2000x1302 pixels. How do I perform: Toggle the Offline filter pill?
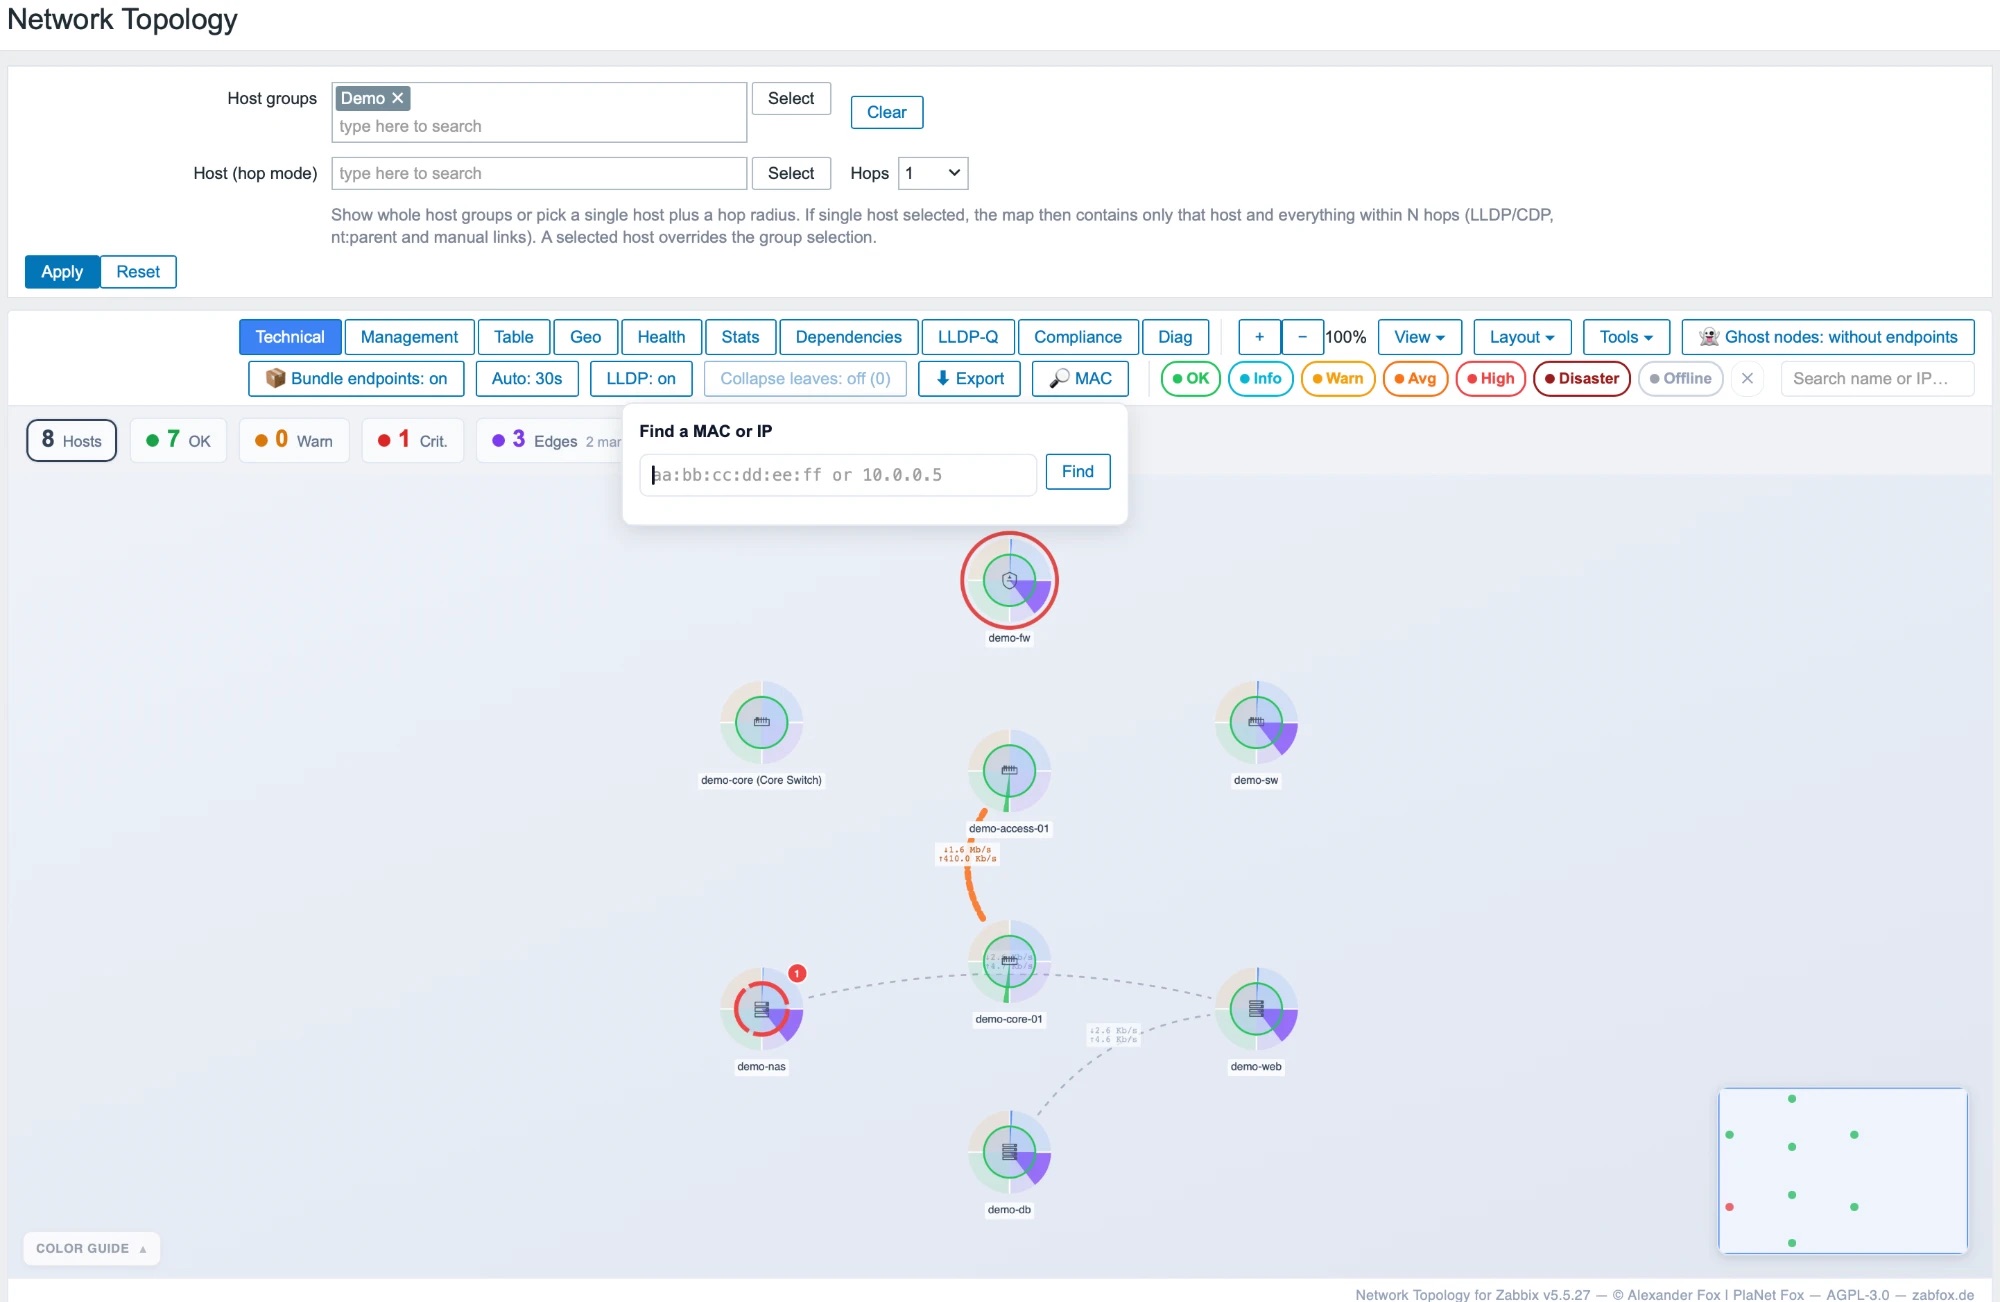[x=1680, y=379]
